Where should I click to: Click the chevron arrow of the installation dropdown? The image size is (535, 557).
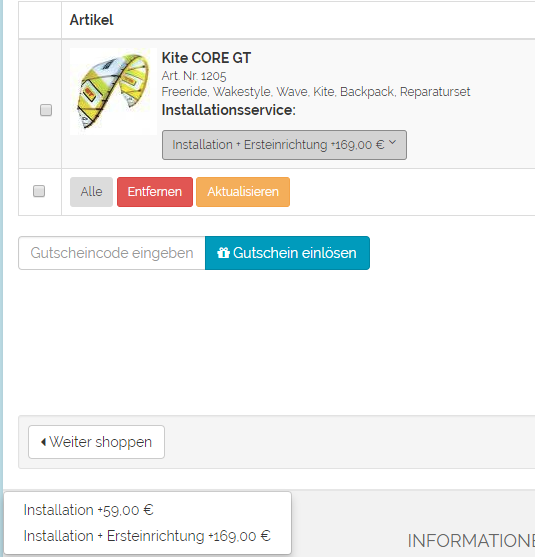click(392, 142)
